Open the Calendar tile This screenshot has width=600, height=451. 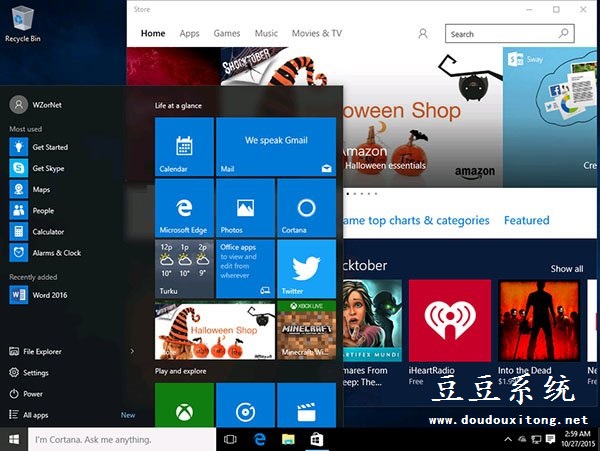click(x=184, y=147)
